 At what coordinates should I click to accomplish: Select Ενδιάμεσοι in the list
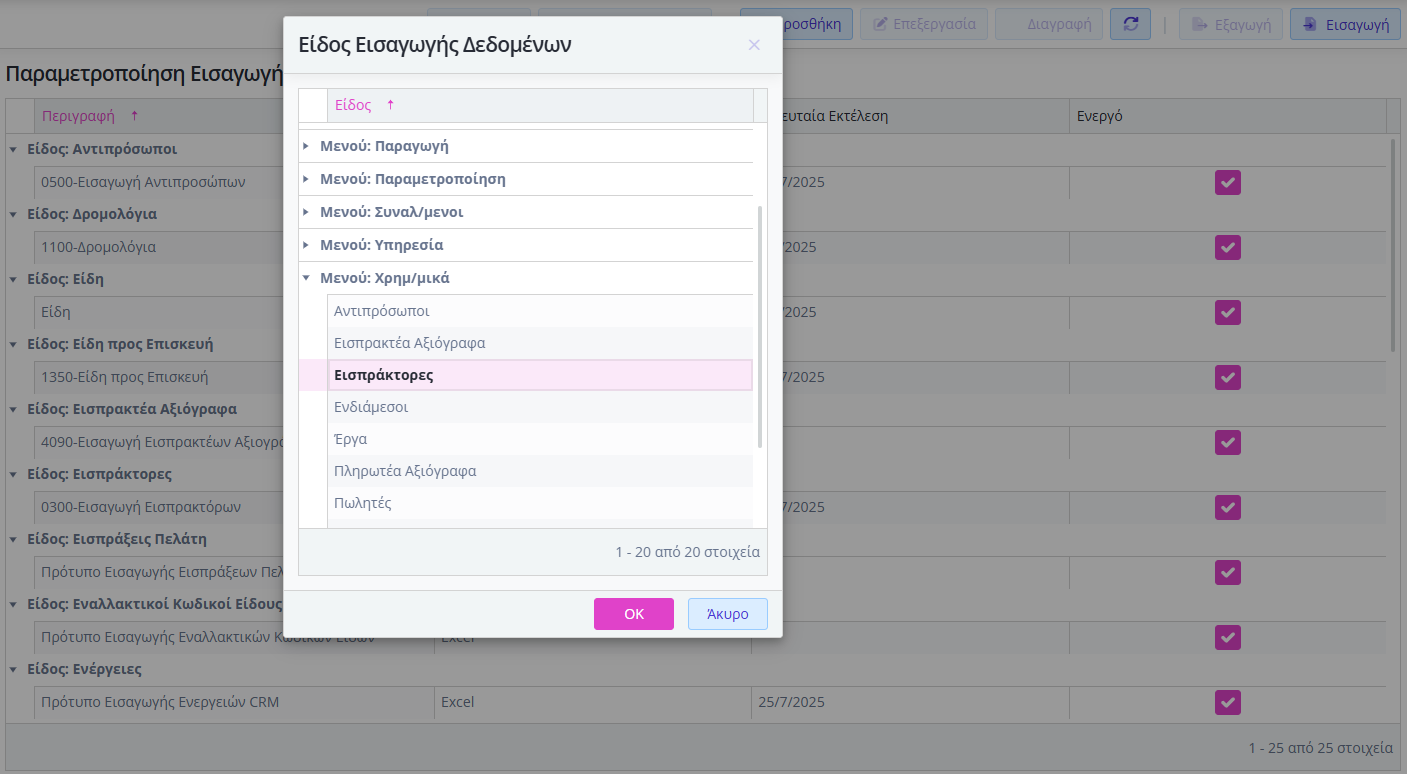(x=371, y=407)
